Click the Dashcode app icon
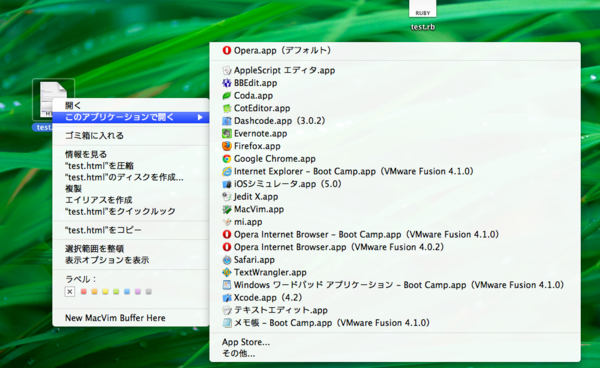600x368 pixels. pos(227,121)
